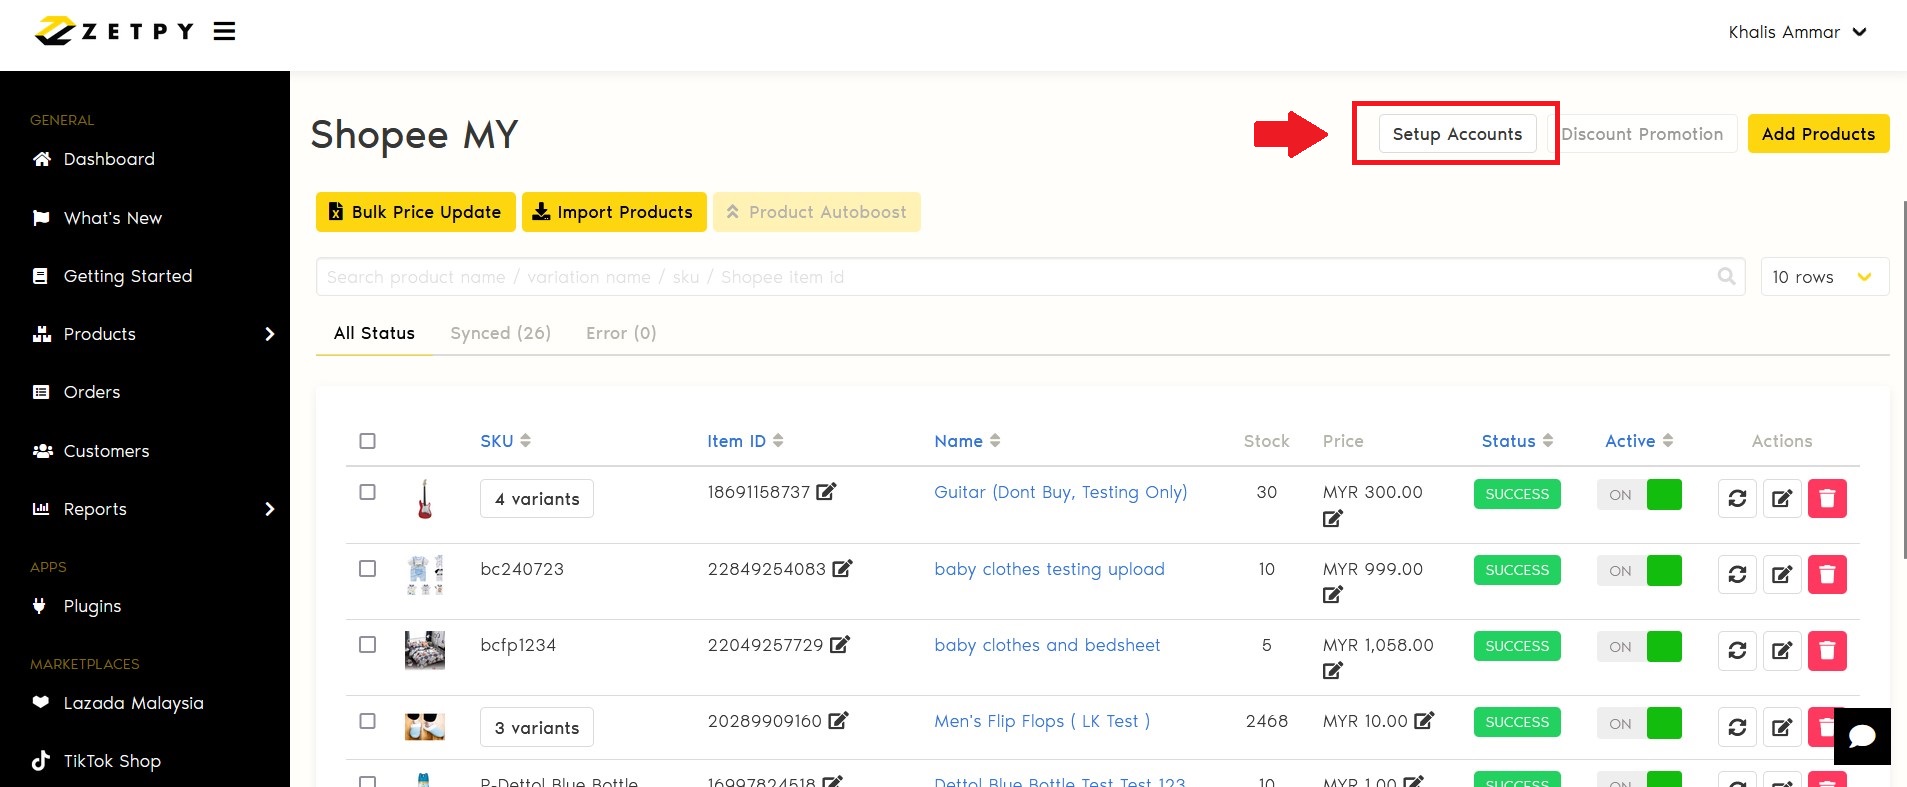Open the 10 rows dropdown
This screenshot has height=787, width=1907.
point(1823,277)
